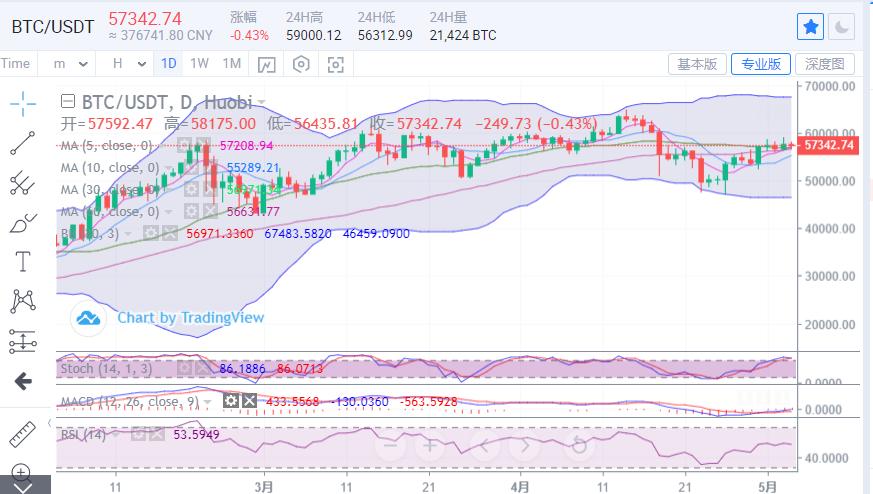Select the trend line drawing tool

coord(23,143)
